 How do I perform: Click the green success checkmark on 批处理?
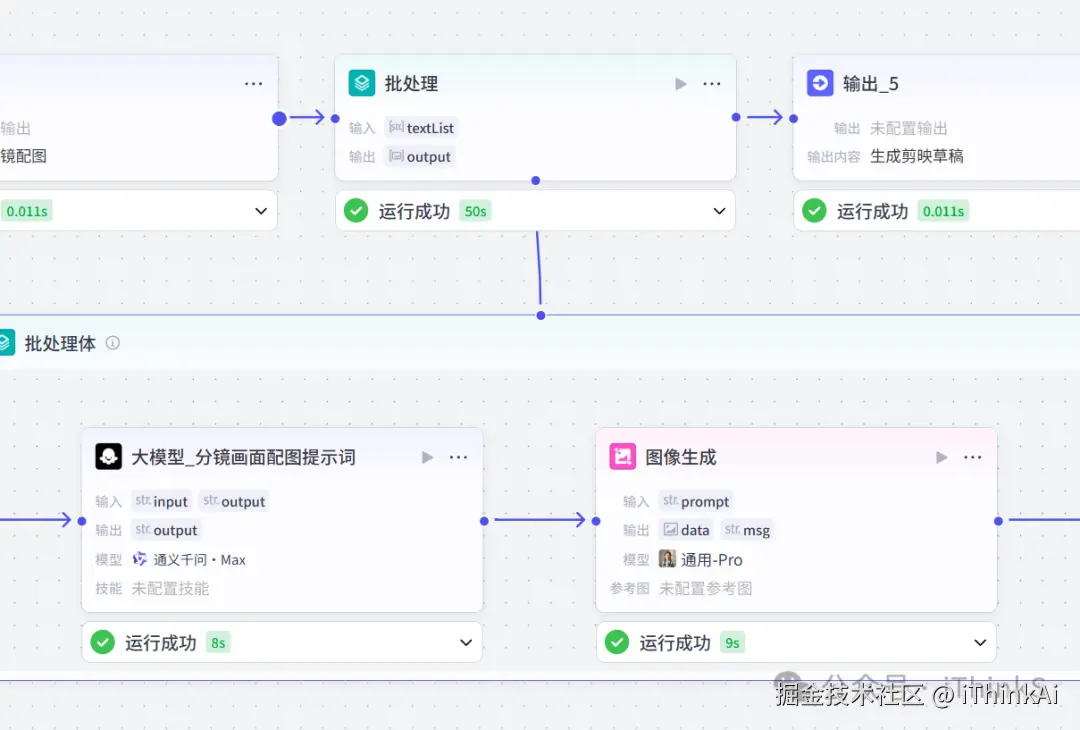pos(356,210)
